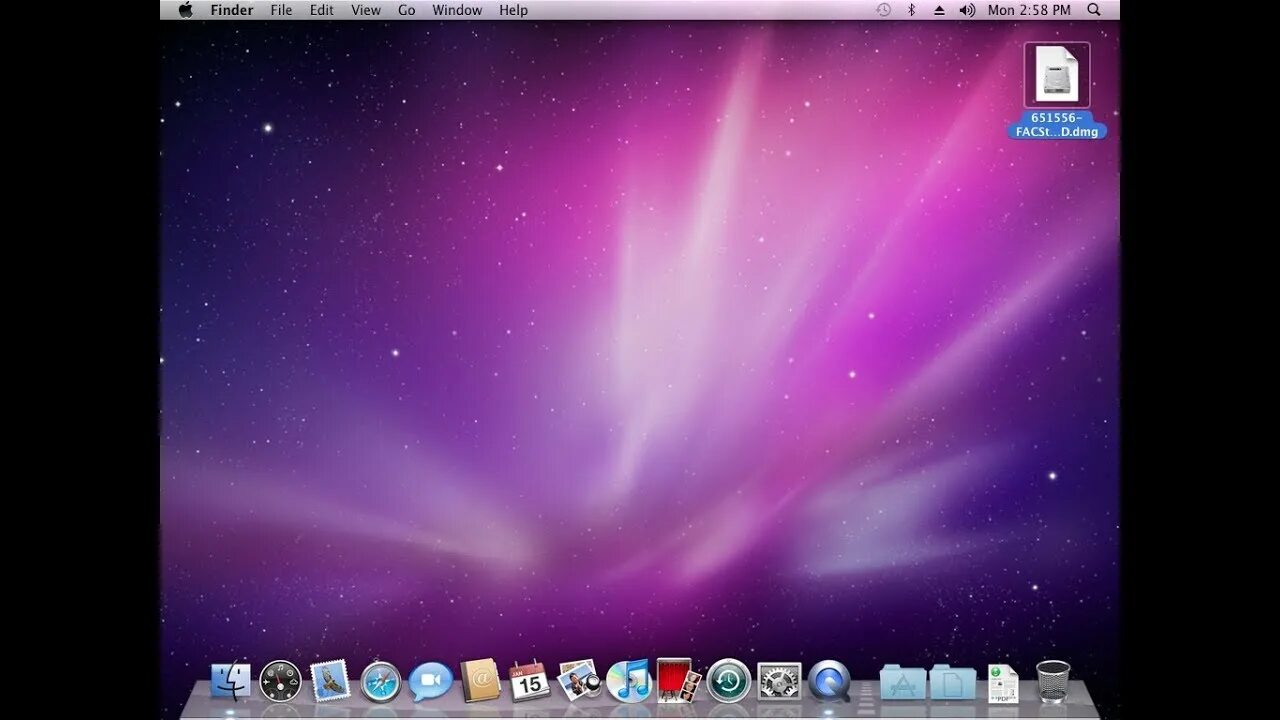1280x720 pixels.
Task: Open System Preferences gear icon
Action: pos(779,681)
